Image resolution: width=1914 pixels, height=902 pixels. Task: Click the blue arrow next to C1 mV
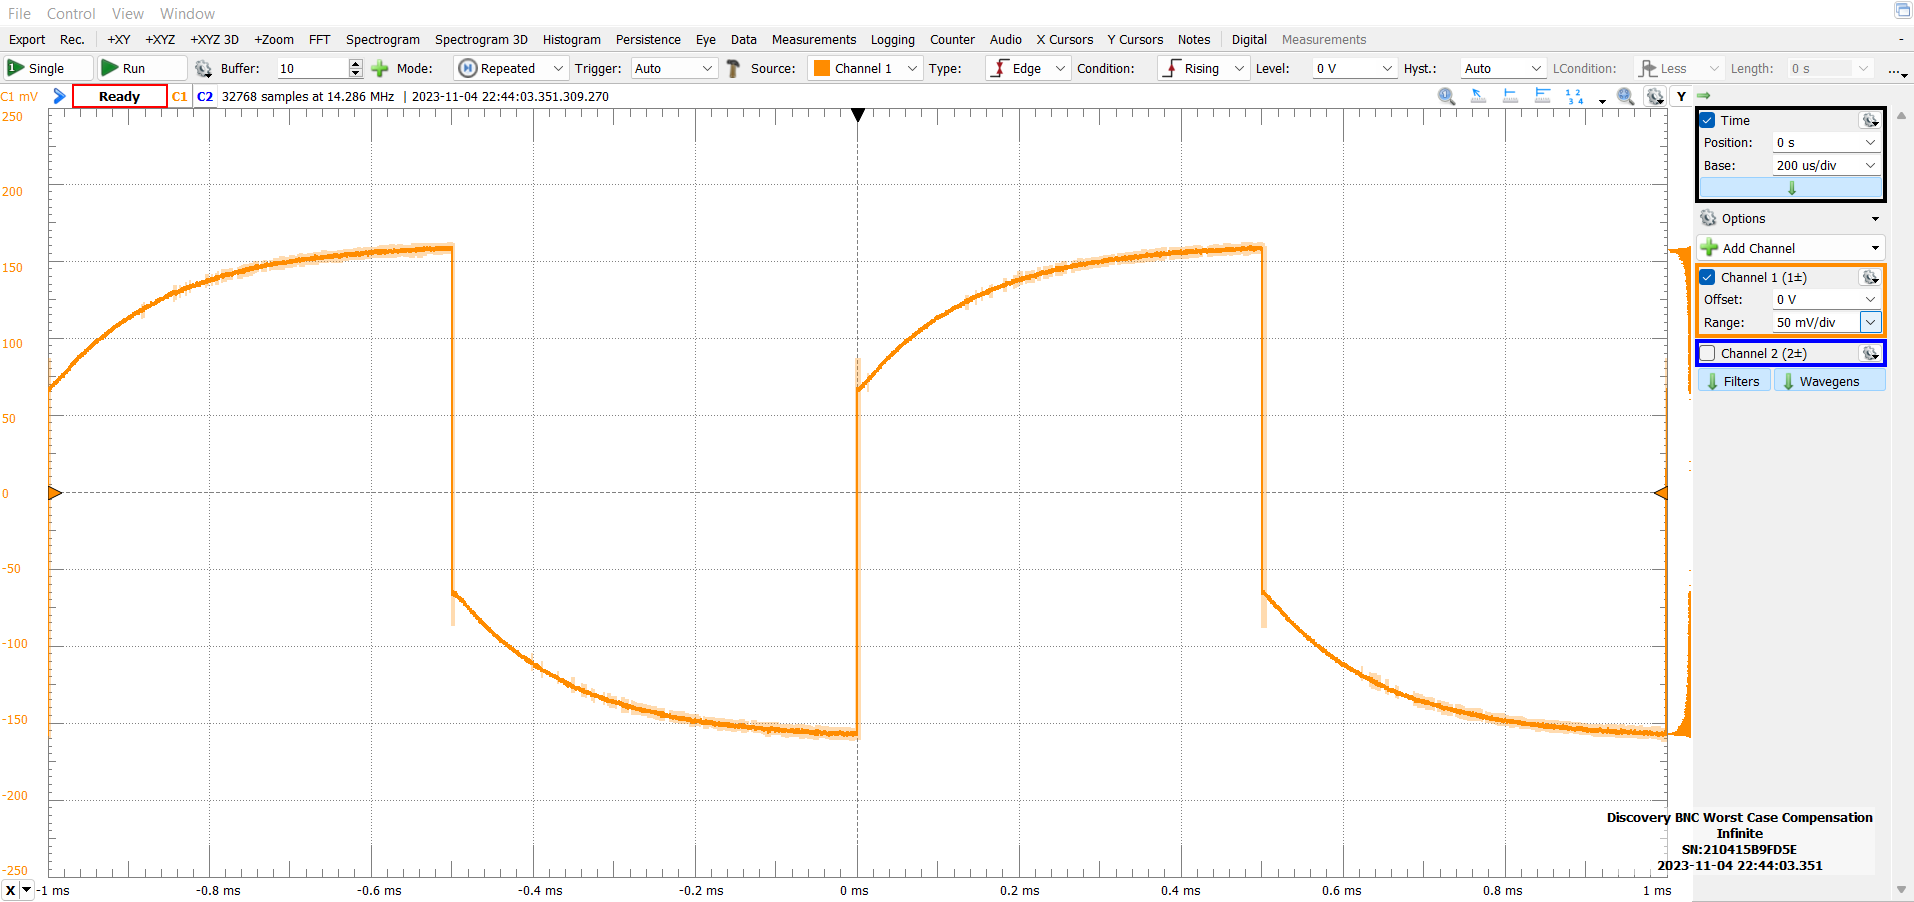[59, 96]
